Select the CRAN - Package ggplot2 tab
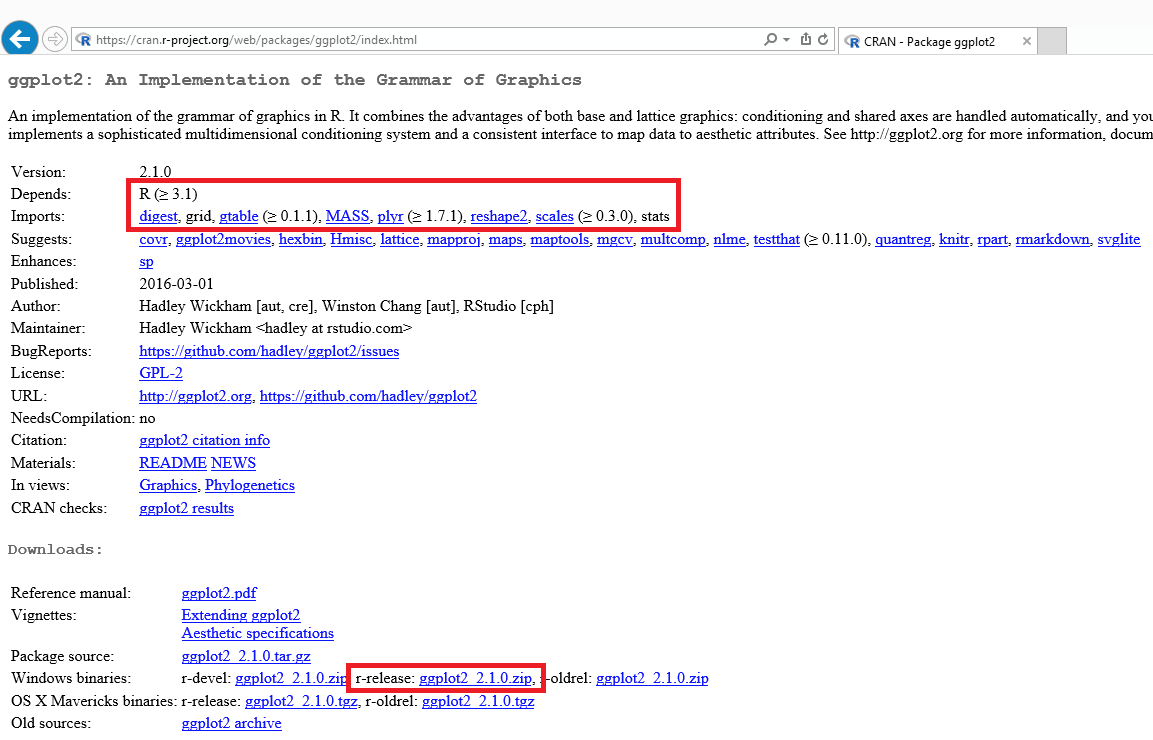This screenshot has width=1153, height=740. click(x=938, y=41)
